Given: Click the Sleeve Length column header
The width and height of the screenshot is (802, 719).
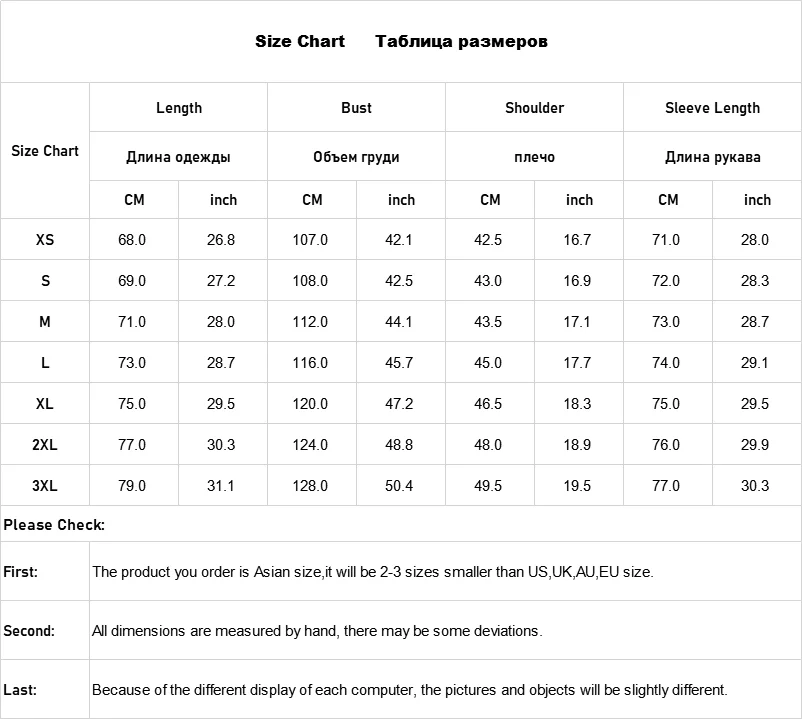Looking at the screenshot, I should click(712, 108).
